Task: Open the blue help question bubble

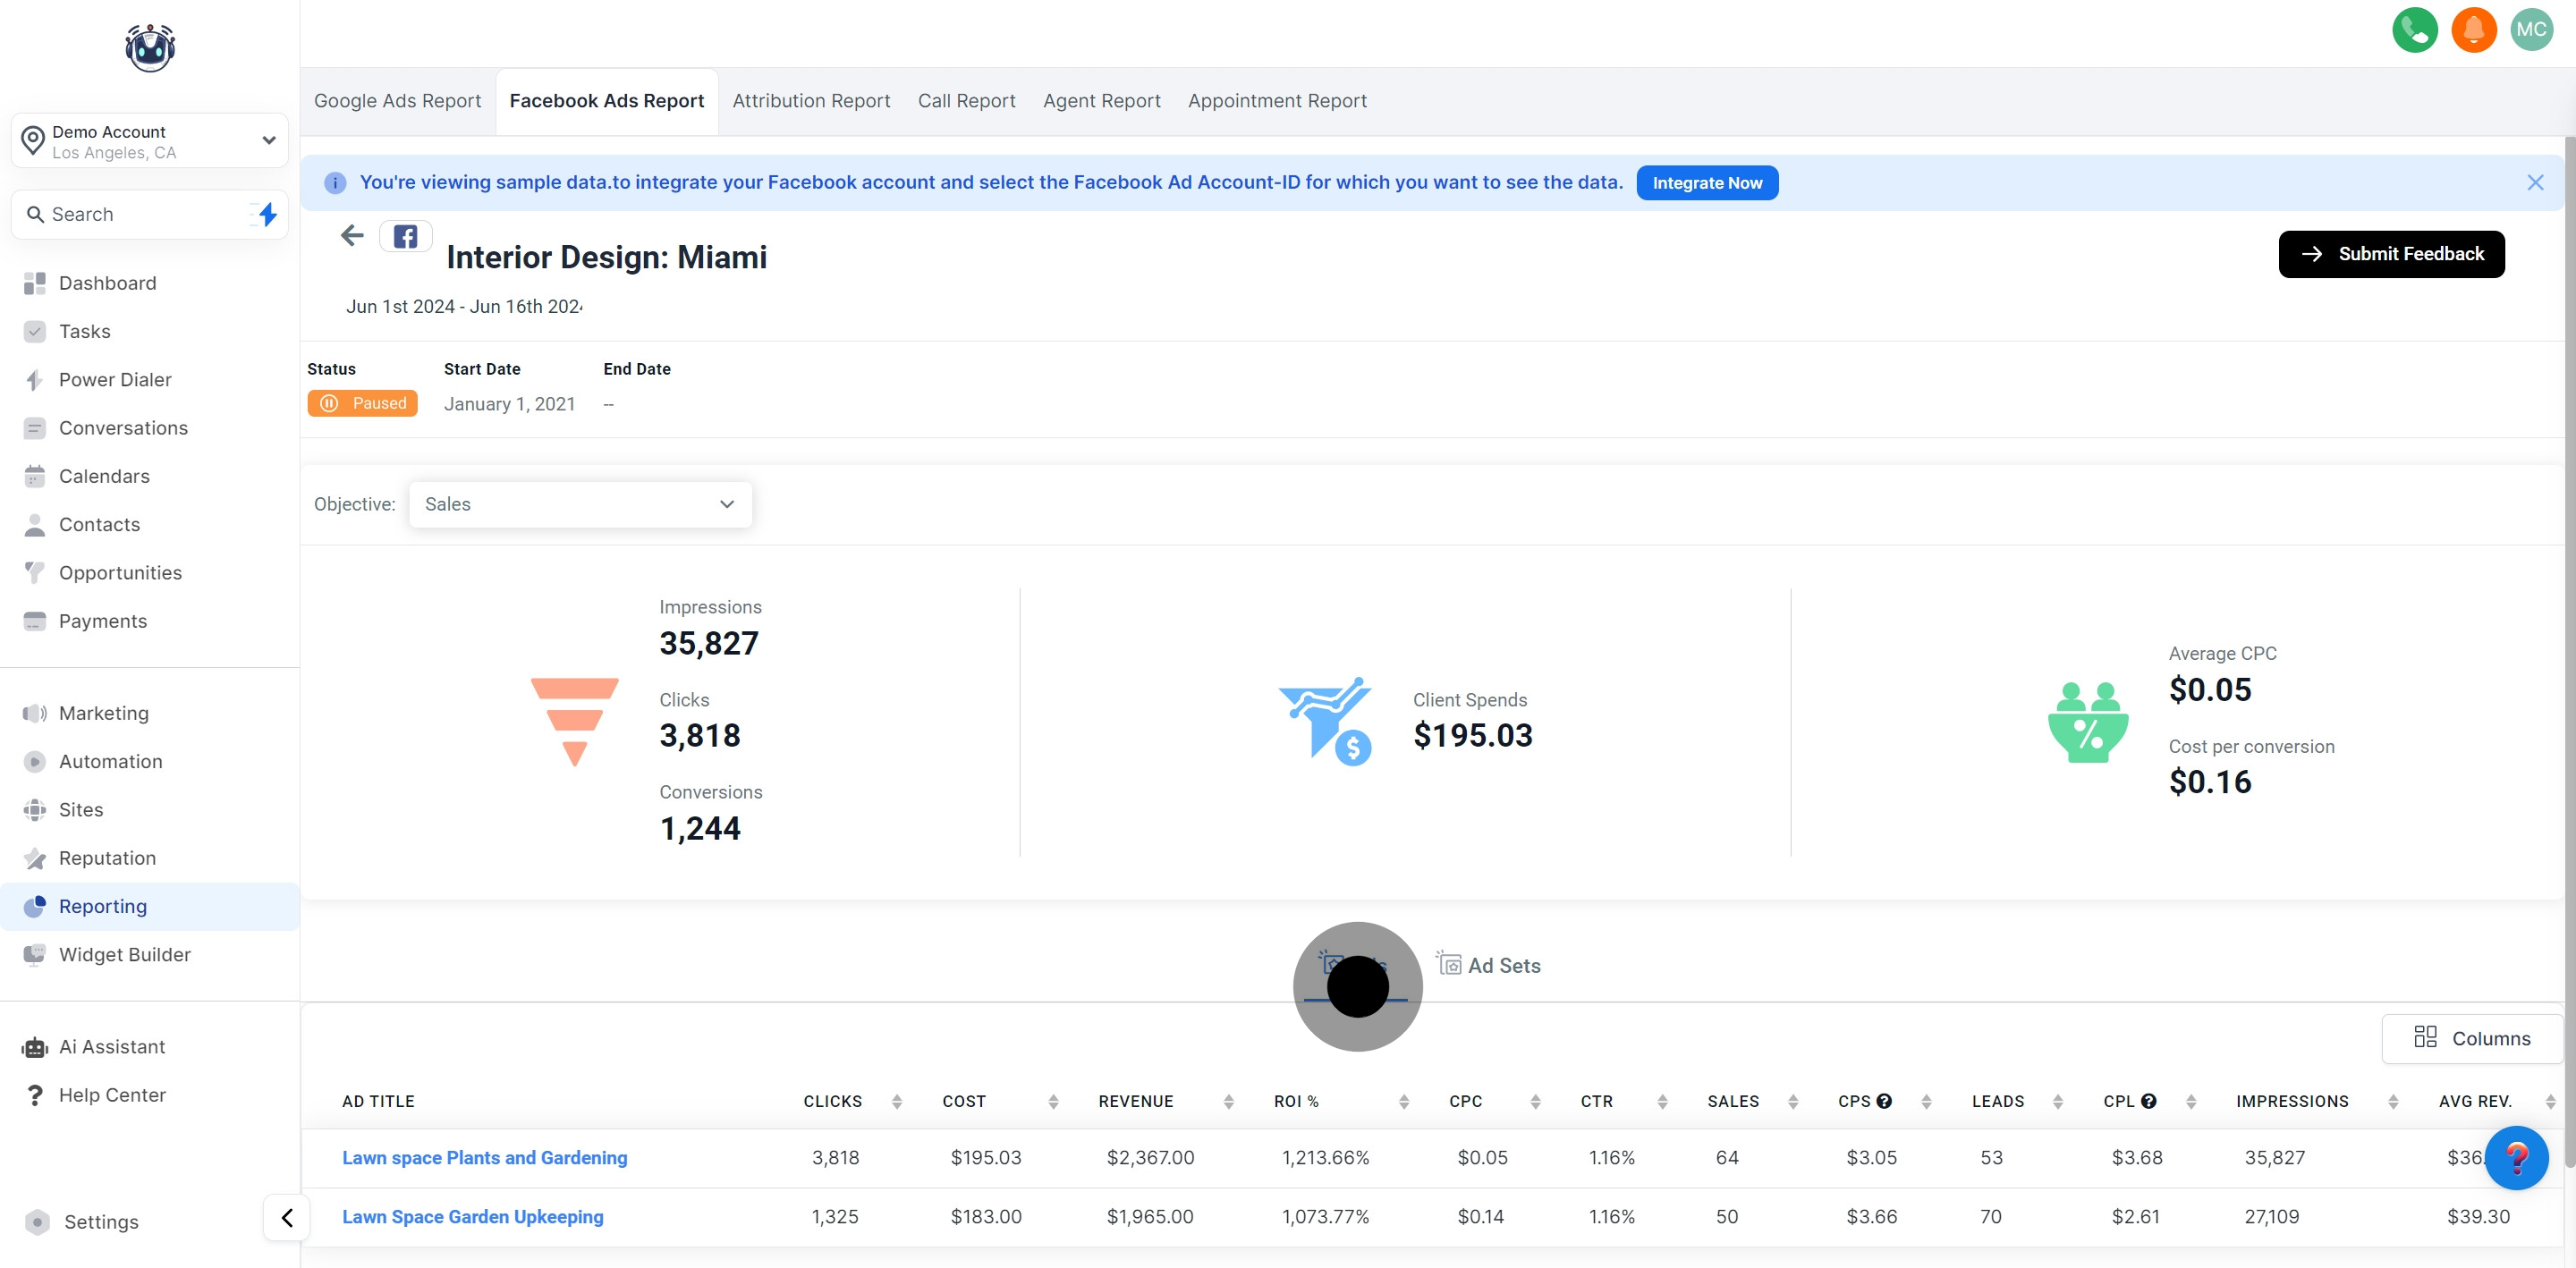Action: pos(2516,1157)
